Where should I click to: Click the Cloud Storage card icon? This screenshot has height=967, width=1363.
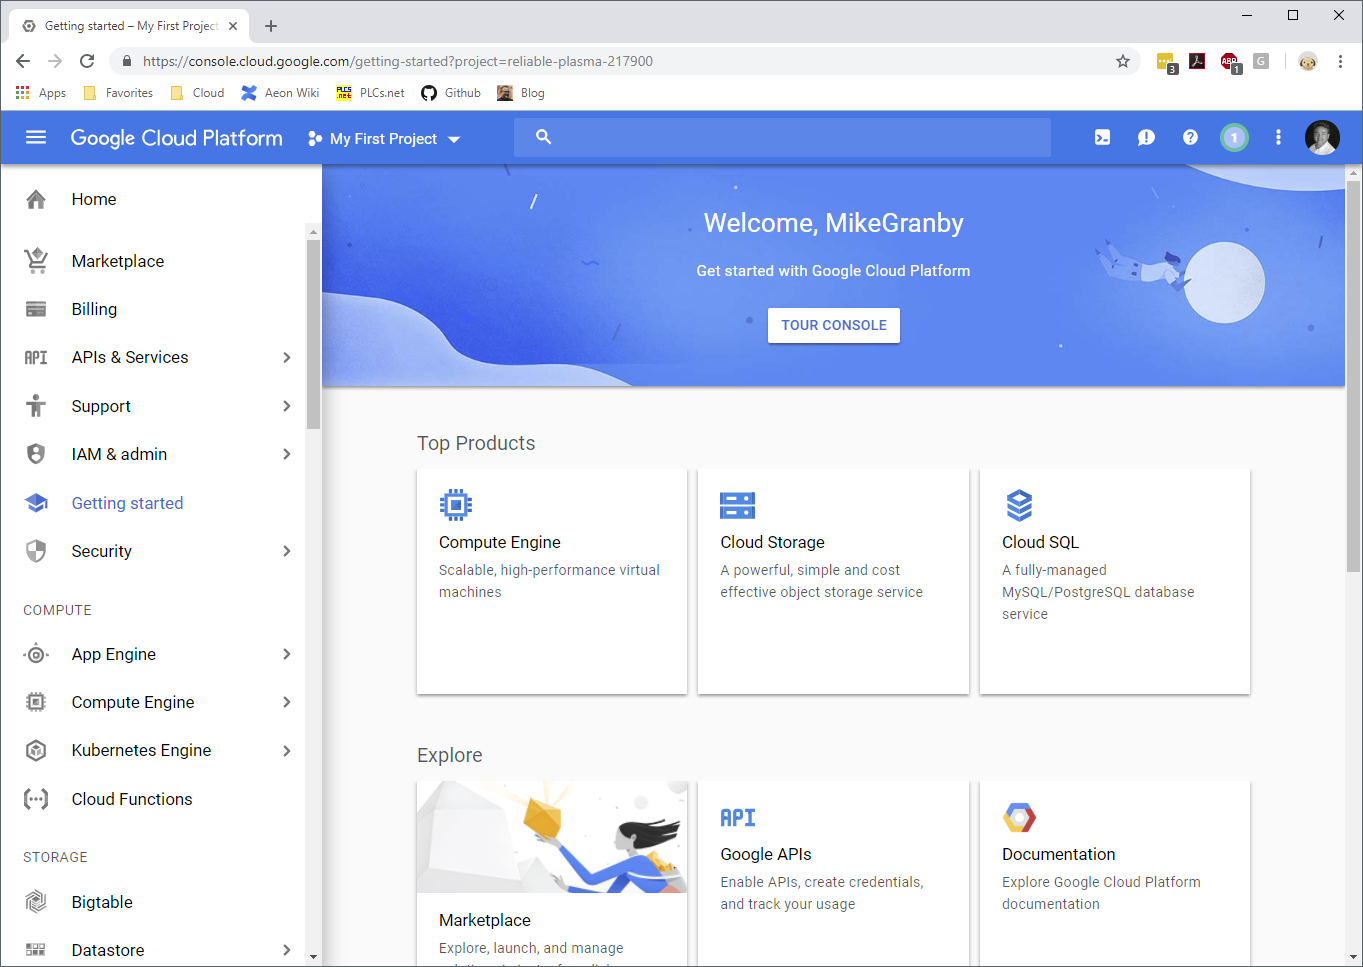pos(737,505)
